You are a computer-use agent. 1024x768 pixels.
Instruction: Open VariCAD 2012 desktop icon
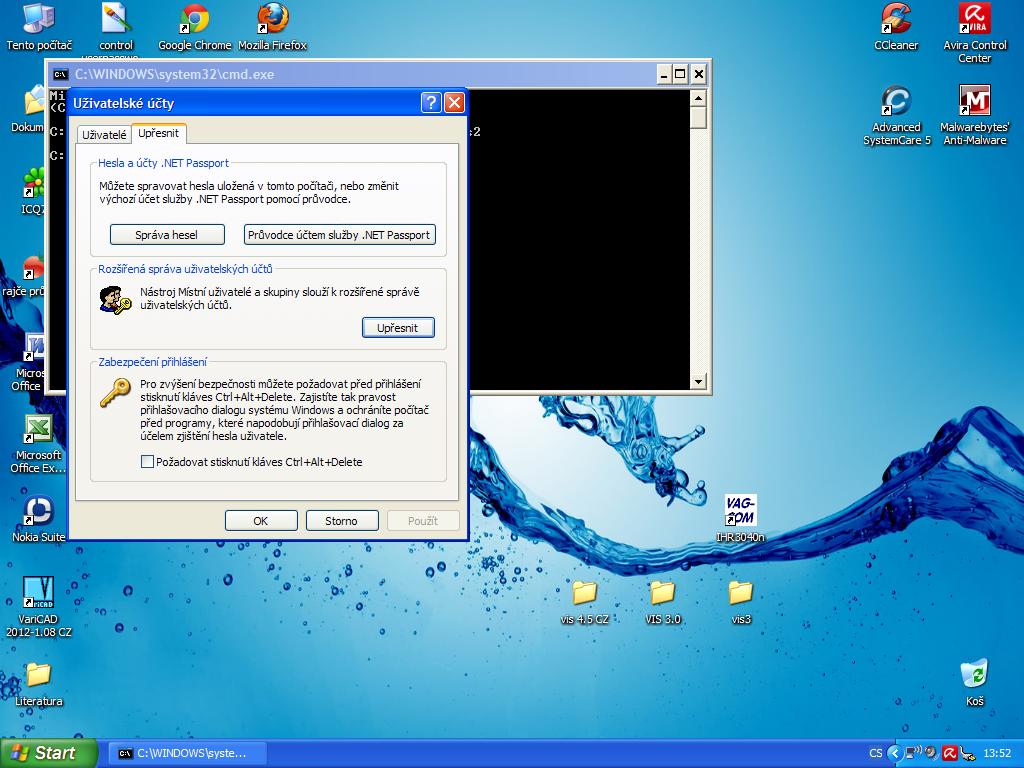[38, 593]
